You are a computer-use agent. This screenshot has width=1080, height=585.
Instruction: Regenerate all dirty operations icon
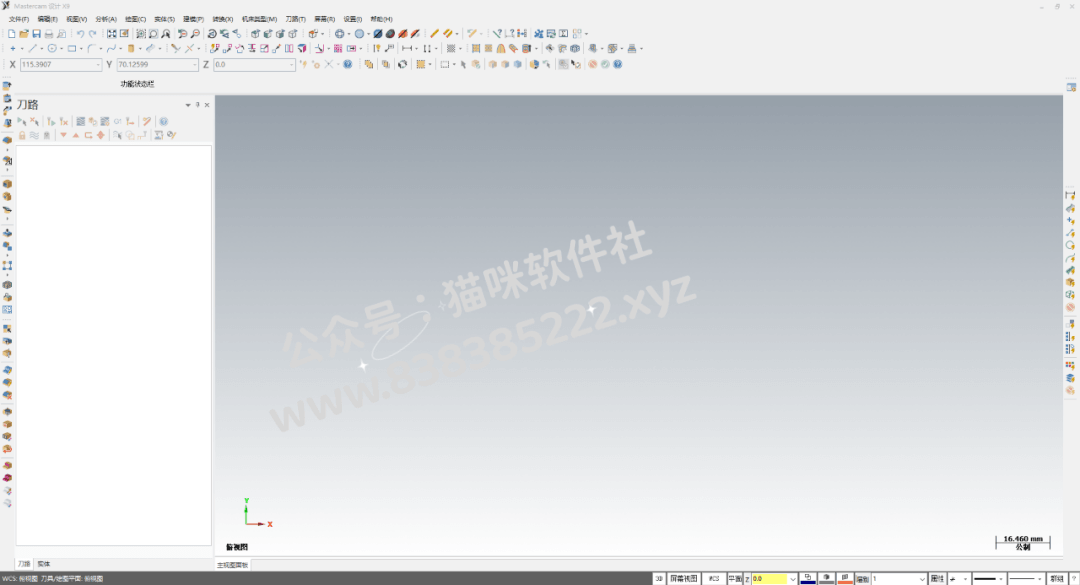coord(64,121)
